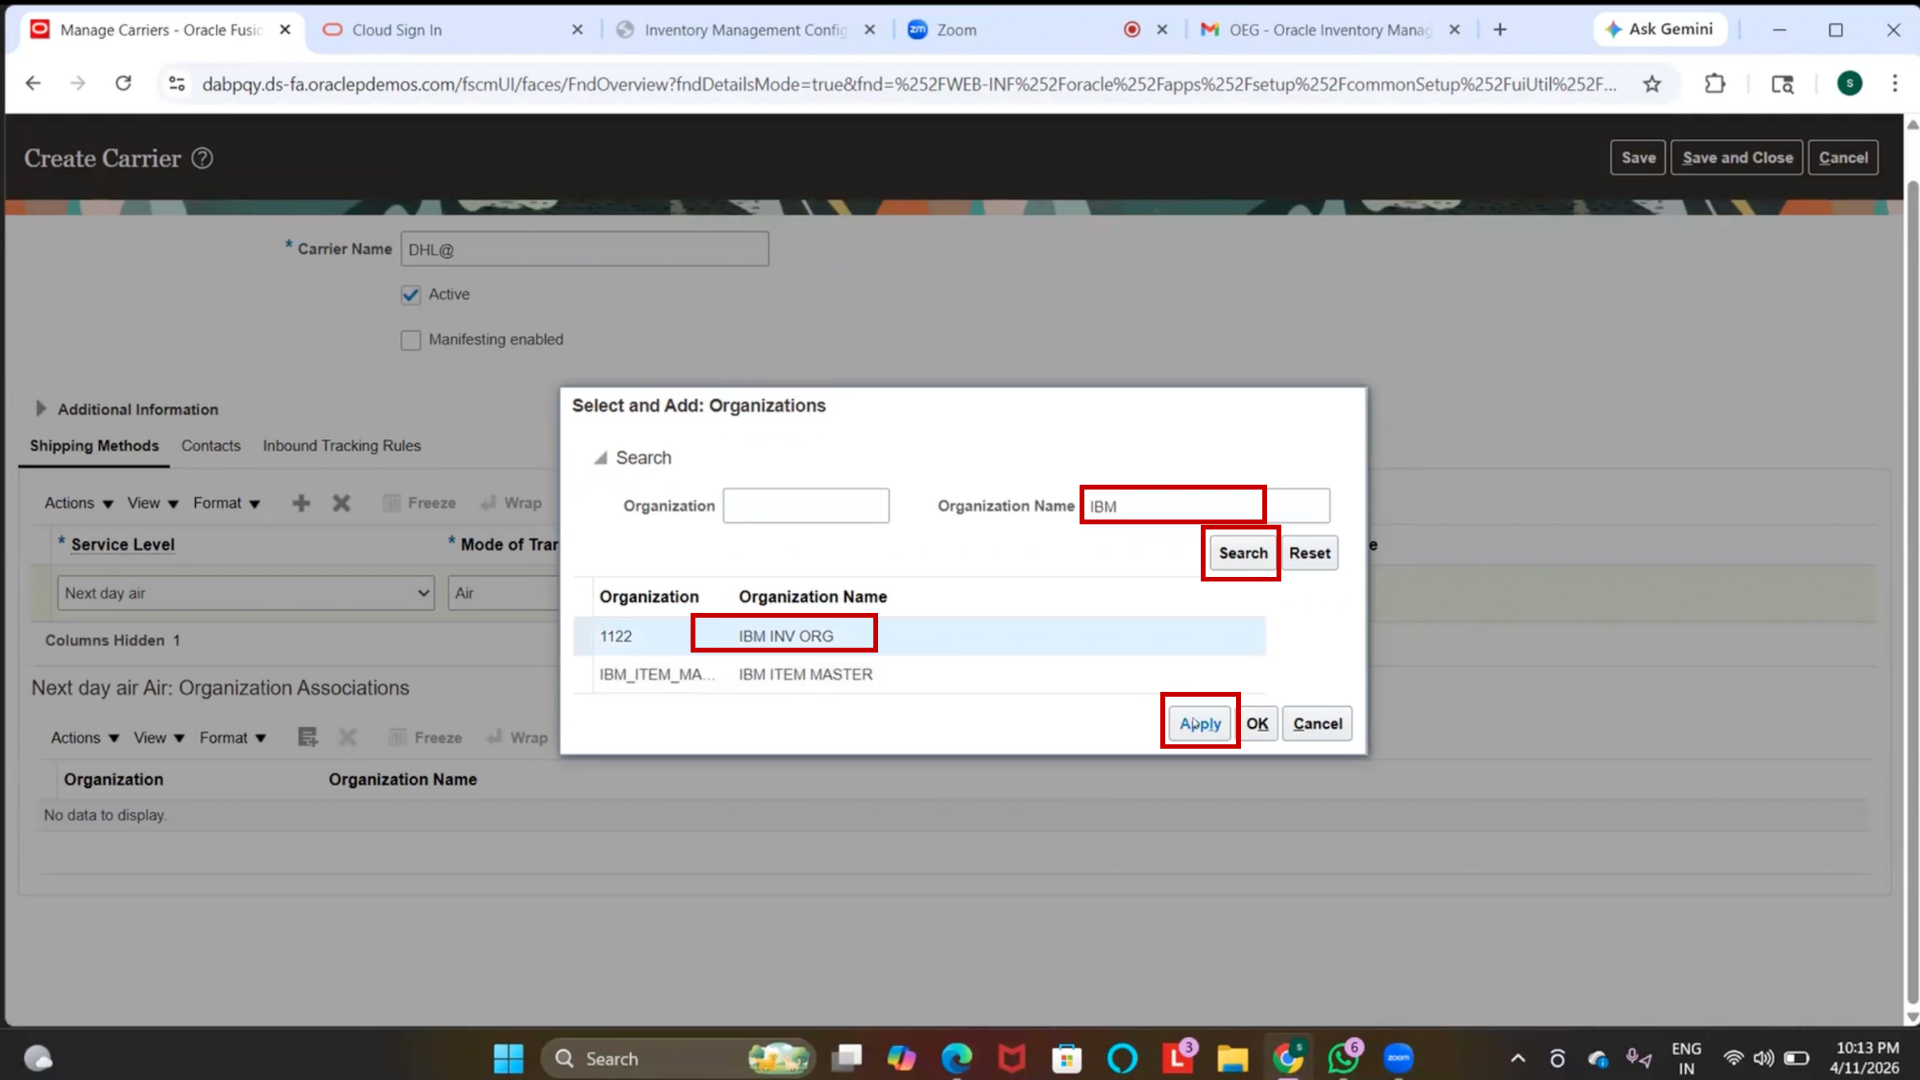Collapse the Search section in the dialog
Screen dimensions: 1920x1080
click(x=600, y=458)
